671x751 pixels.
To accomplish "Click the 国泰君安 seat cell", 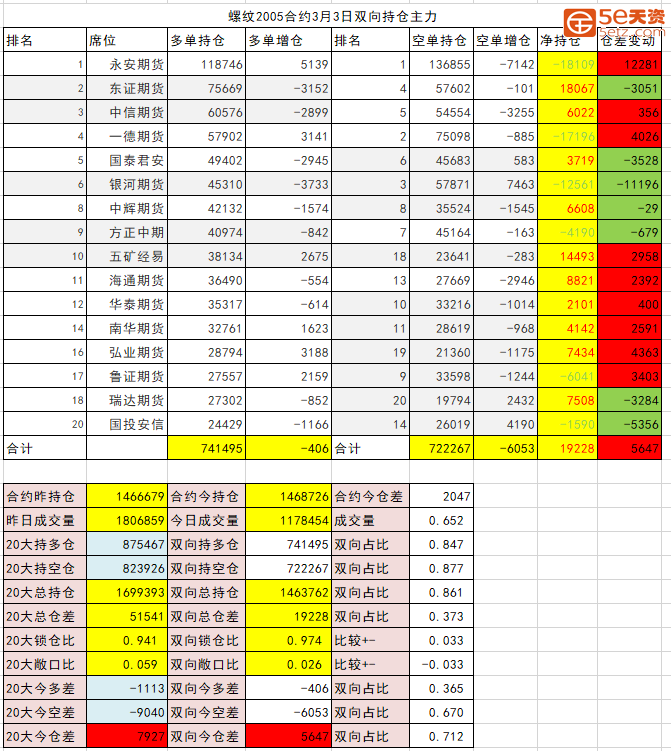I will pos(127,160).
